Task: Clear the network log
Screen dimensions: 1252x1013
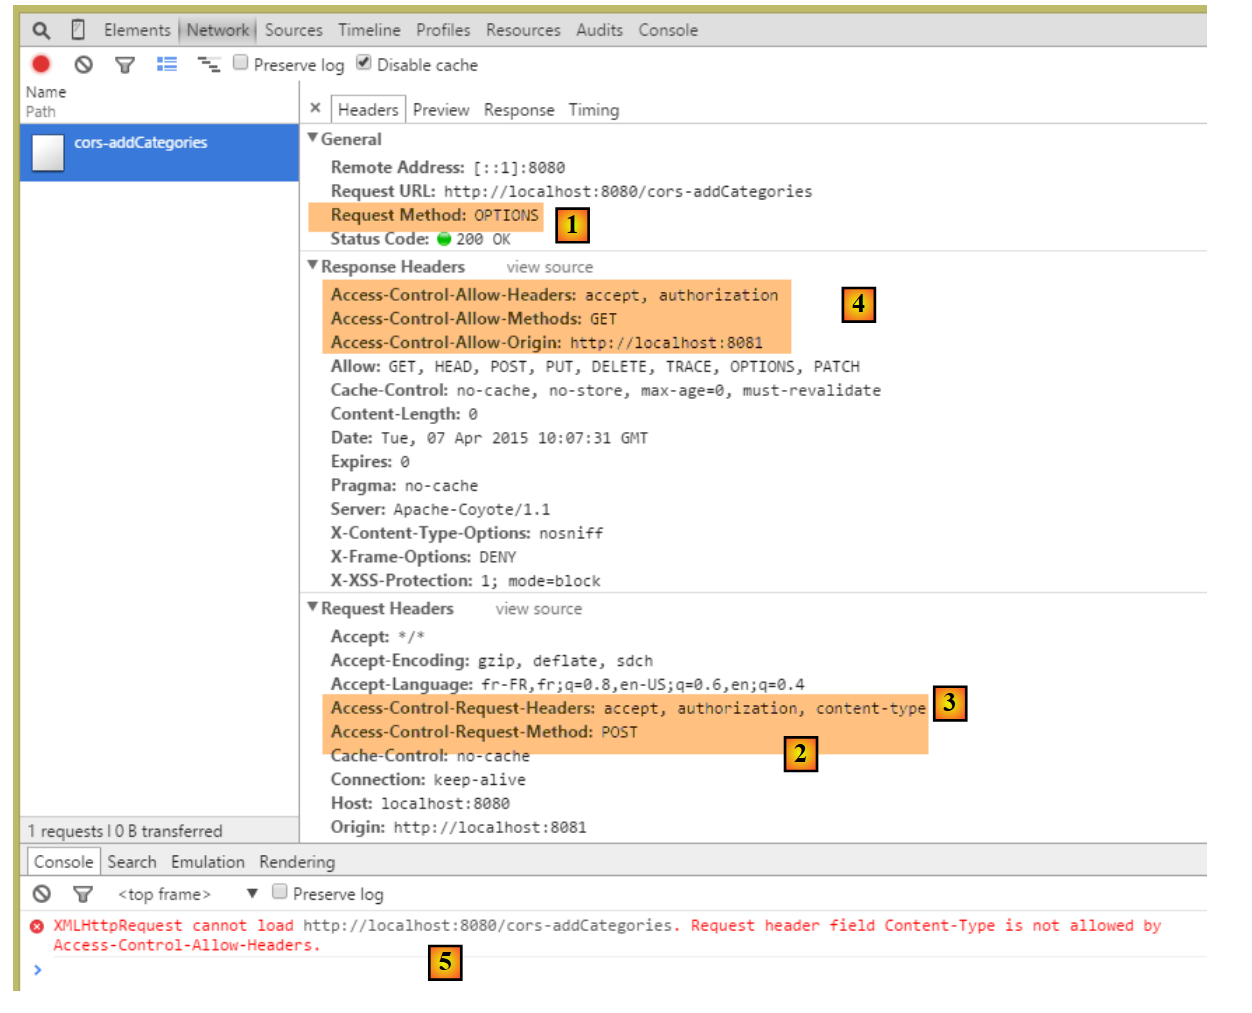Action: (x=84, y=65)
